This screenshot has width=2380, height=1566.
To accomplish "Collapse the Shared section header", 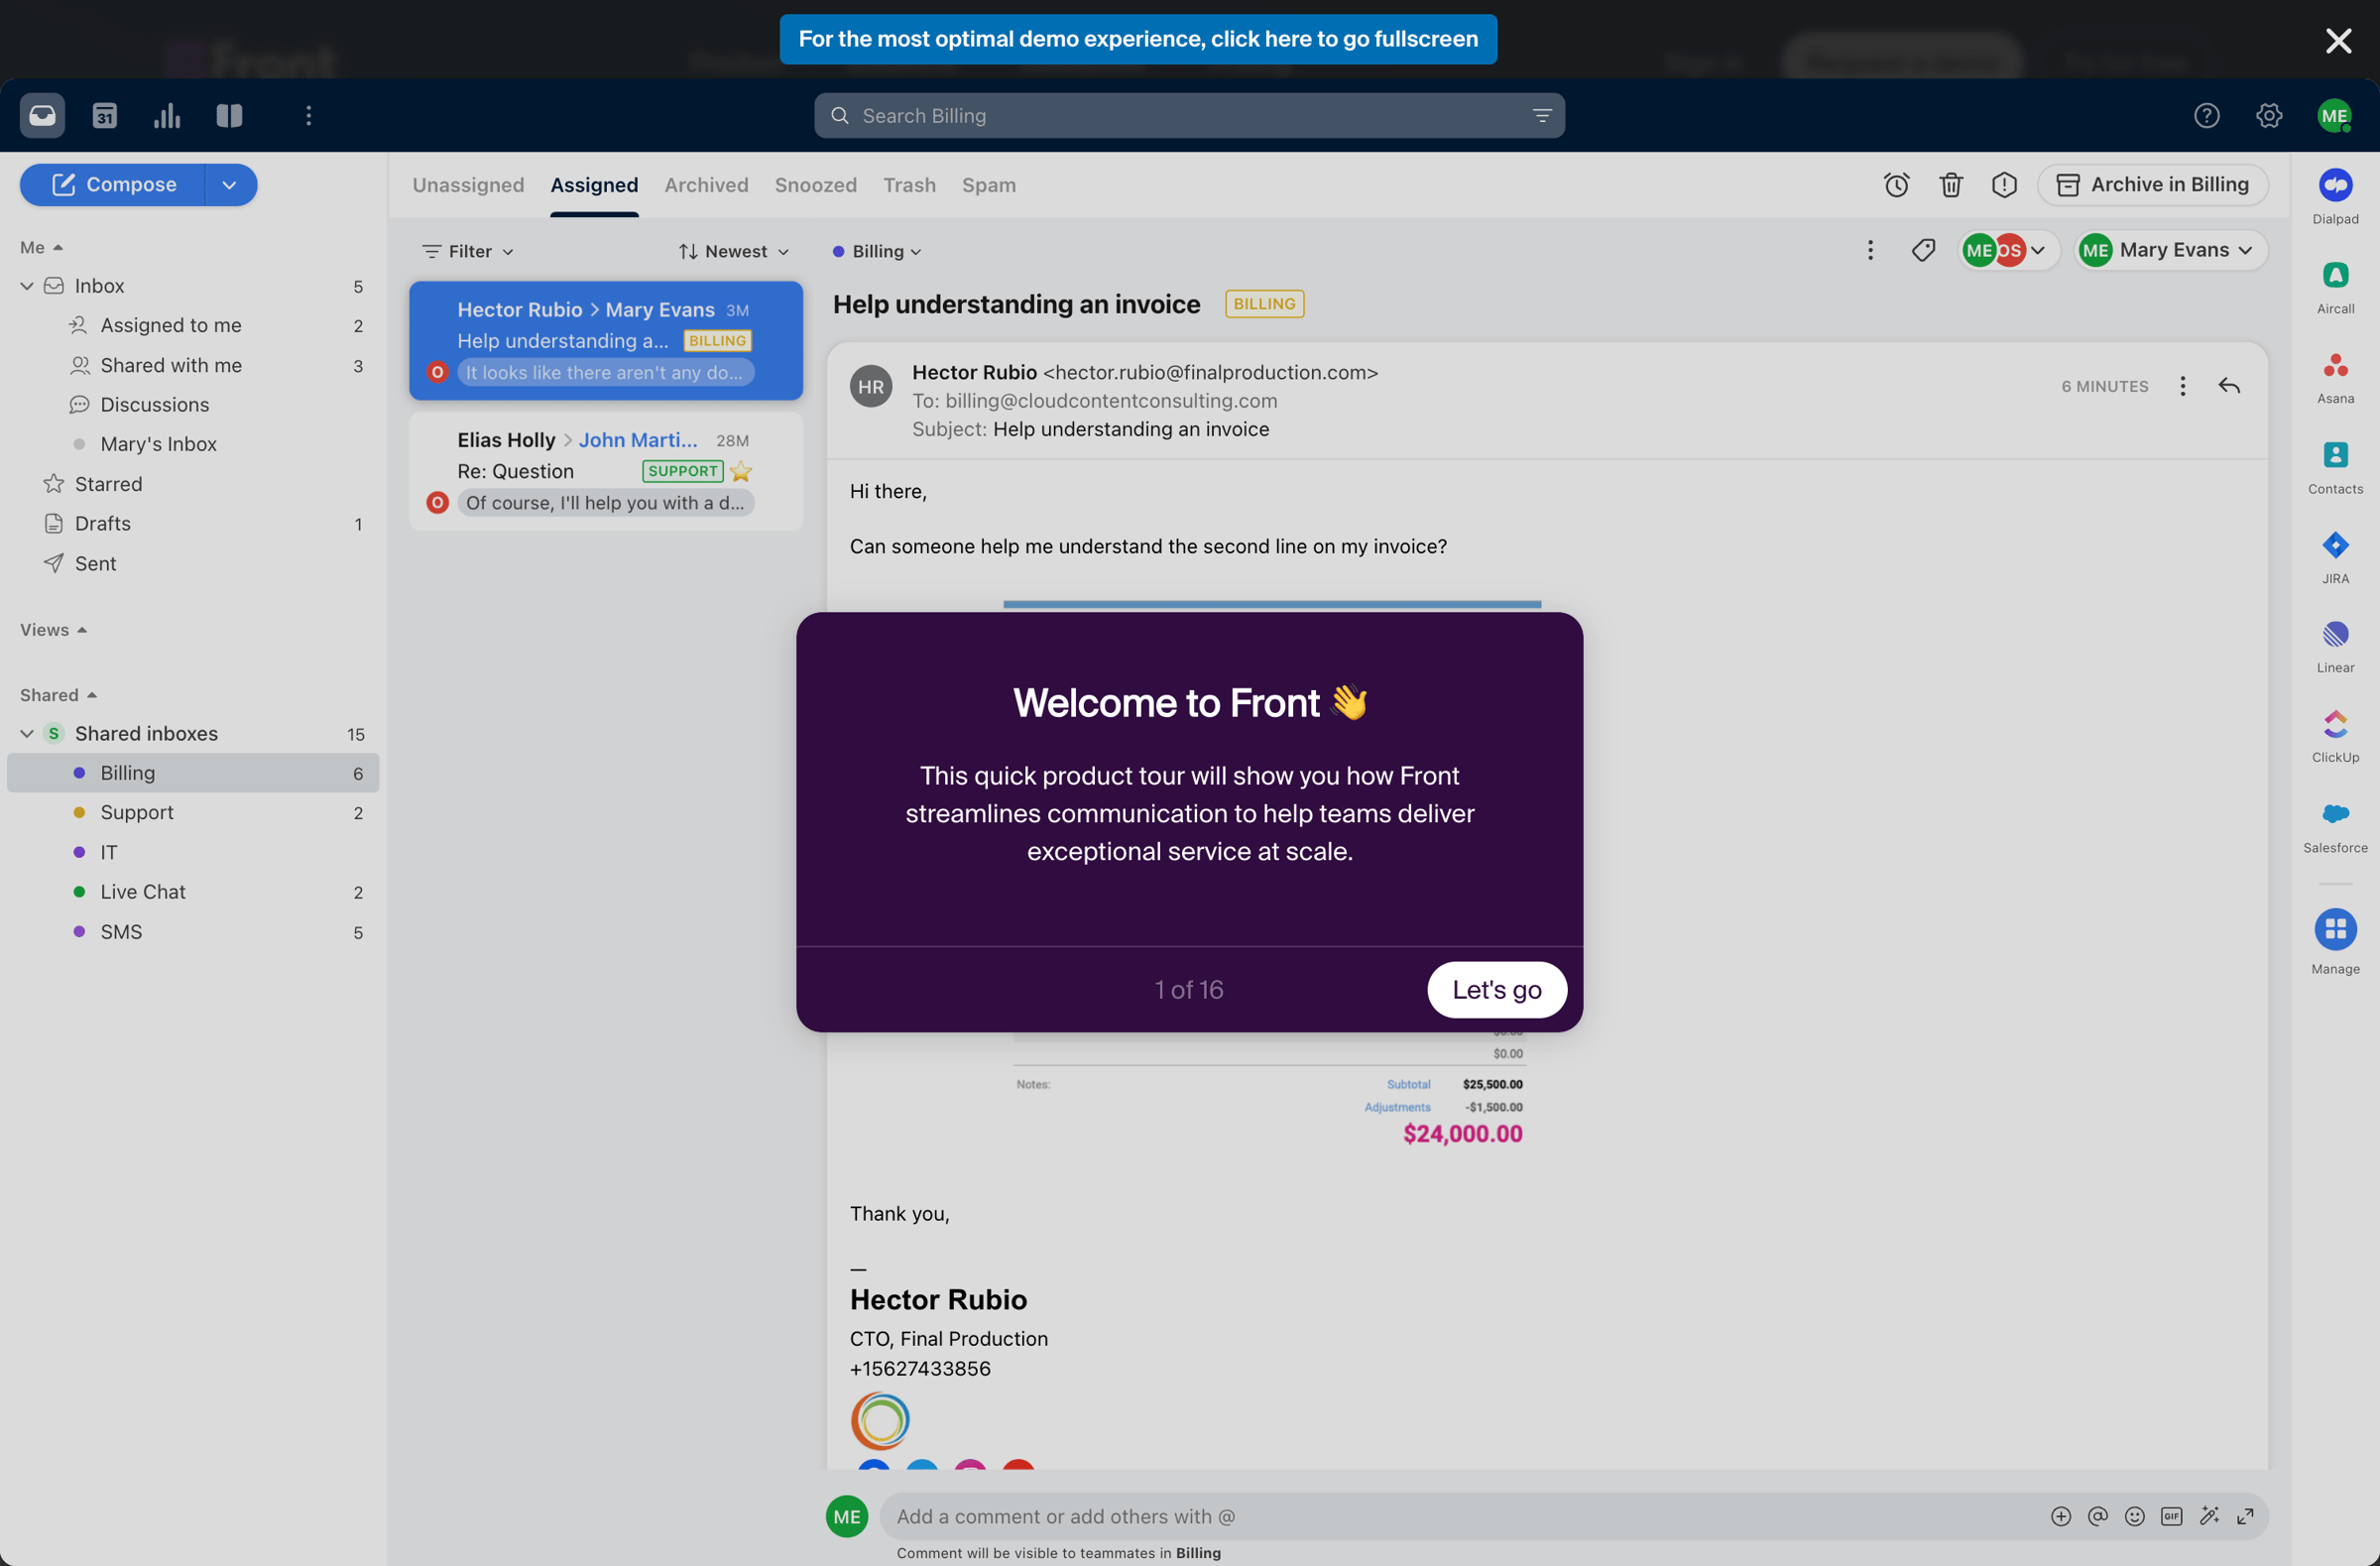I will tap(58, 694).
